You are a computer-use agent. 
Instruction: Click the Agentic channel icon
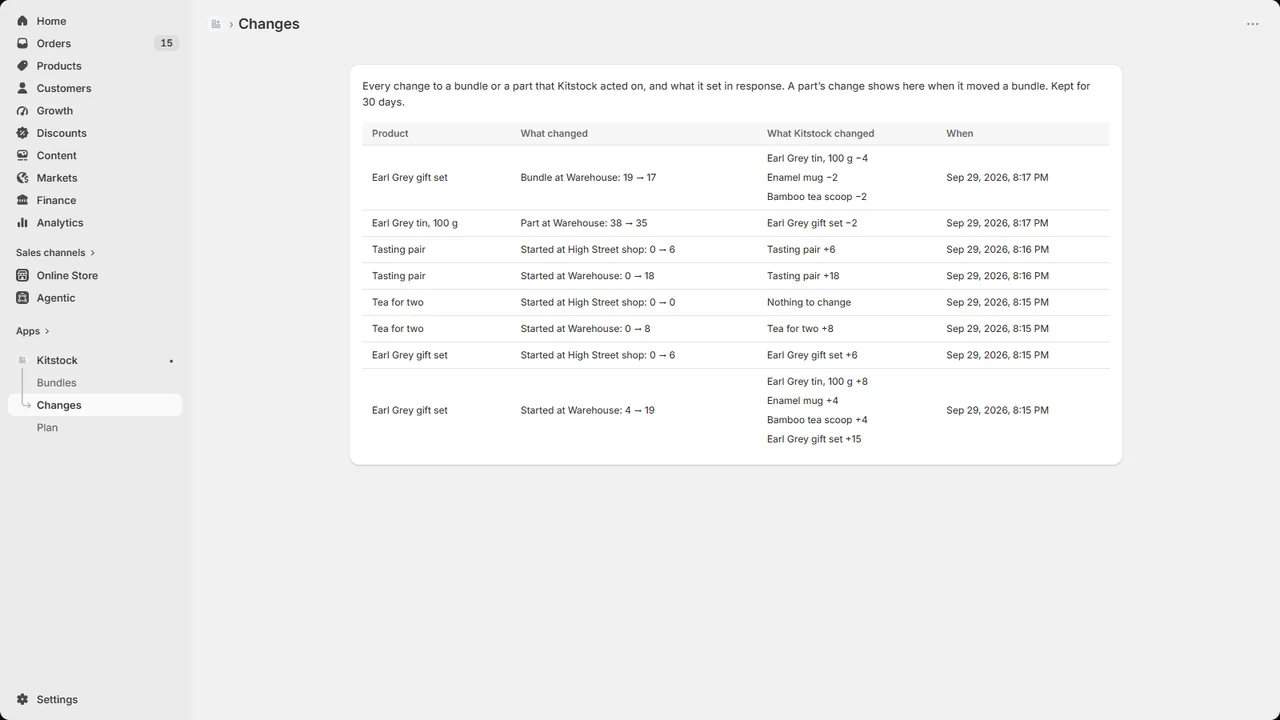22,298
